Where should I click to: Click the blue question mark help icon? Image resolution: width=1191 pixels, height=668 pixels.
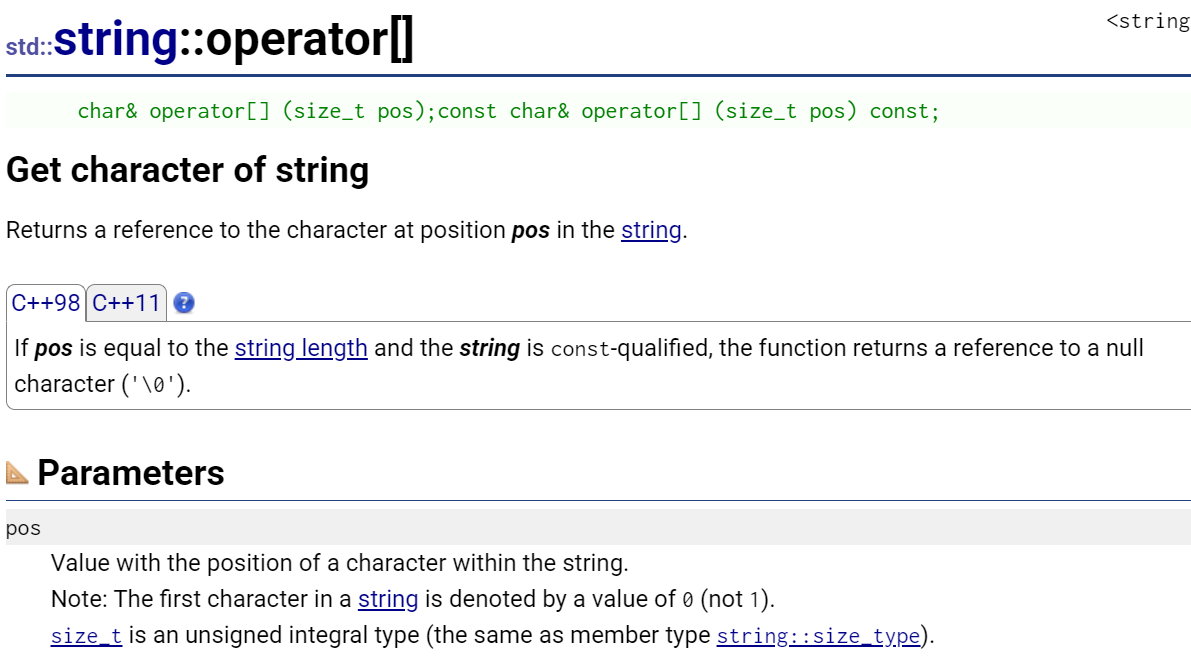(184, 302)
